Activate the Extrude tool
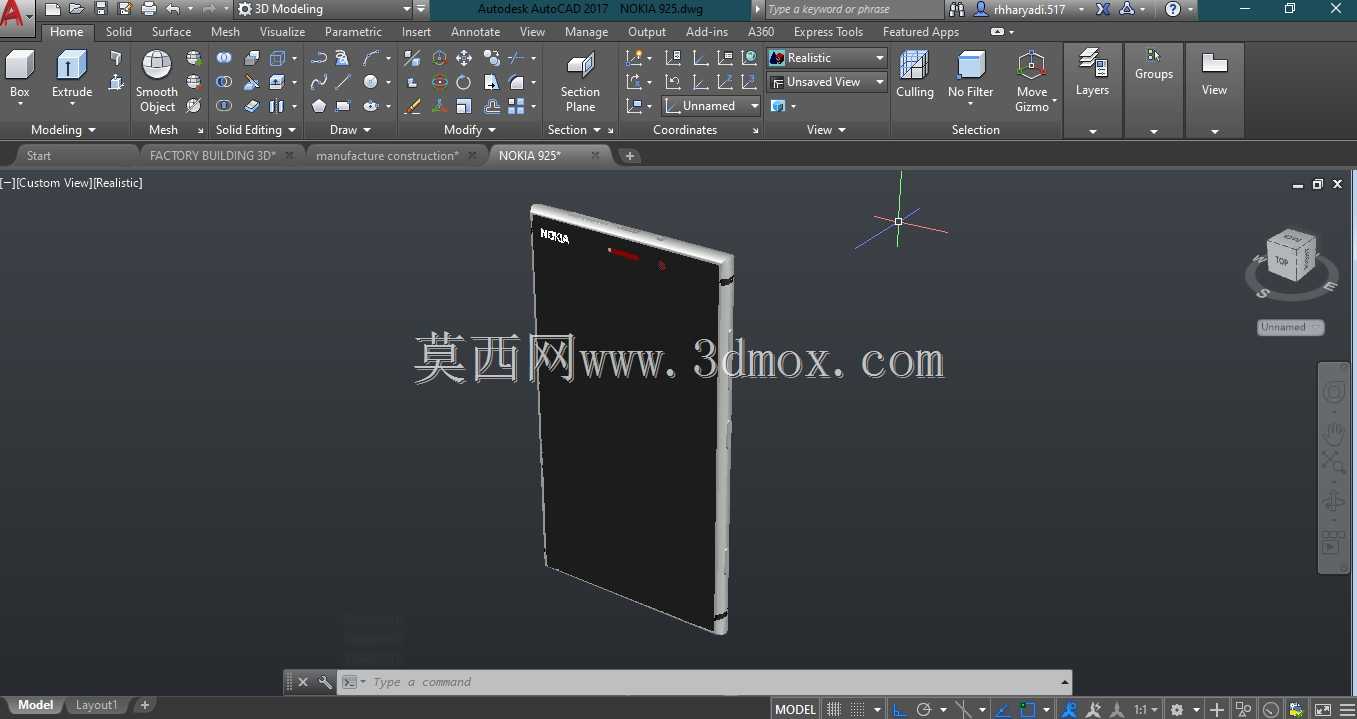This screenshot has height=719, width=1357. (x=71, y=77)
